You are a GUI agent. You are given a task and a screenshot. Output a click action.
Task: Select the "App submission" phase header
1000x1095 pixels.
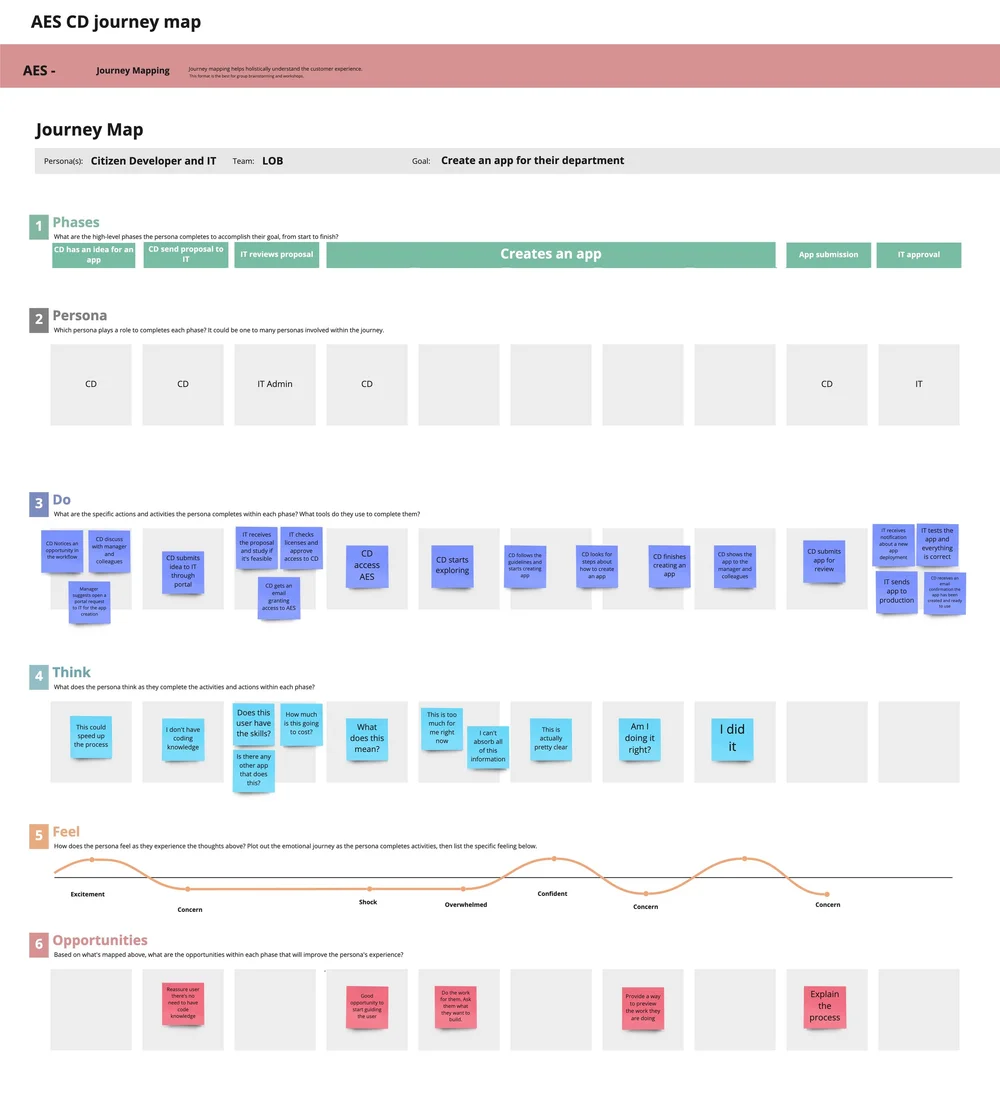(x=827, y=255)
